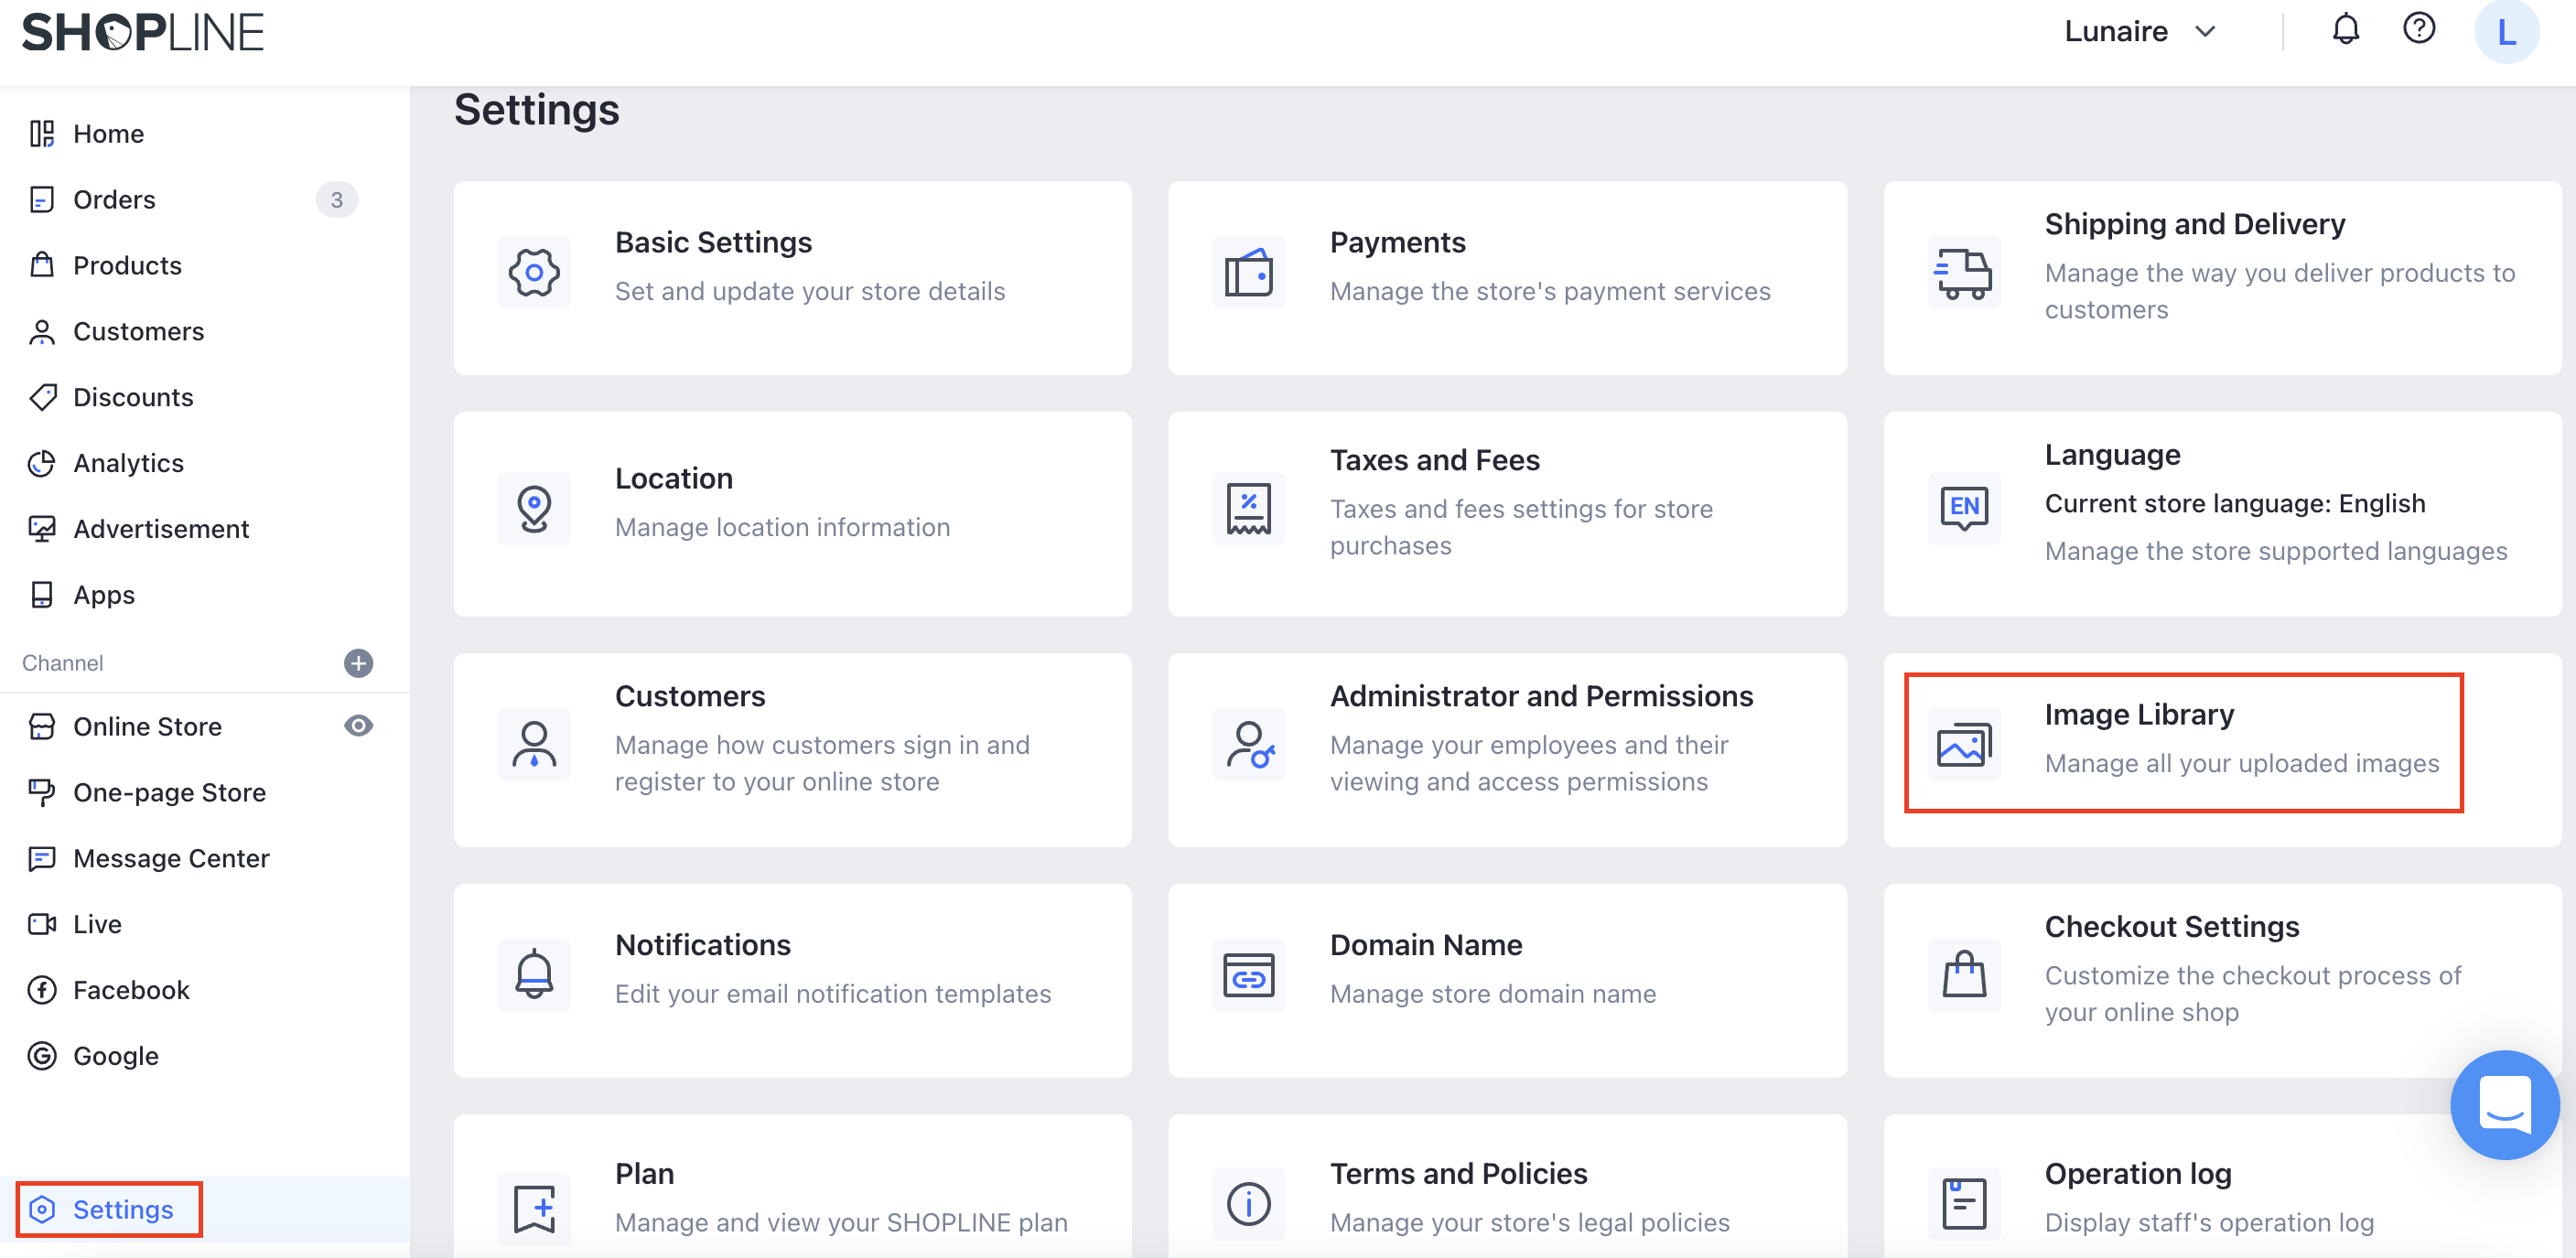
Task: Open the Image Library settings card
Action: pyautogui.click(x=2183, y=741)
